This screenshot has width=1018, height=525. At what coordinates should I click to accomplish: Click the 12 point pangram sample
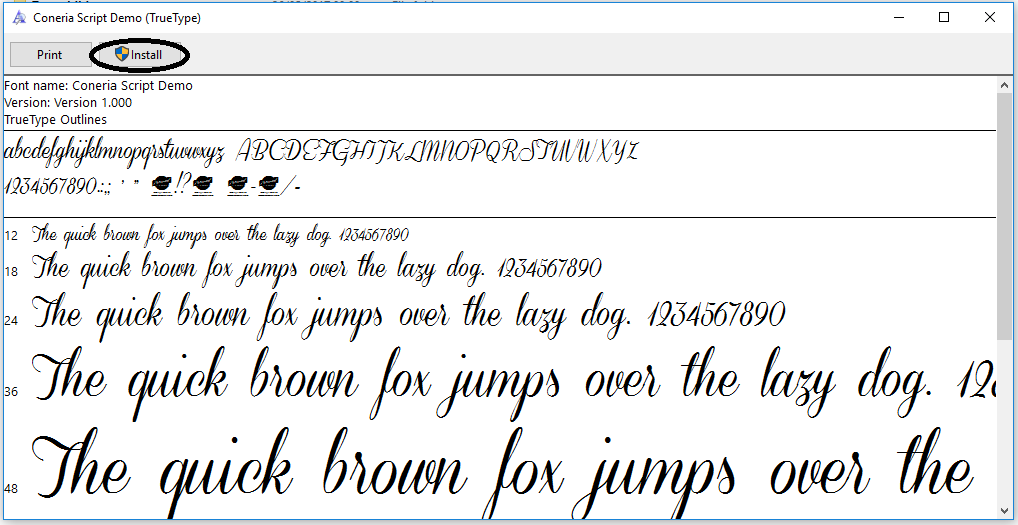coord(221,235)
